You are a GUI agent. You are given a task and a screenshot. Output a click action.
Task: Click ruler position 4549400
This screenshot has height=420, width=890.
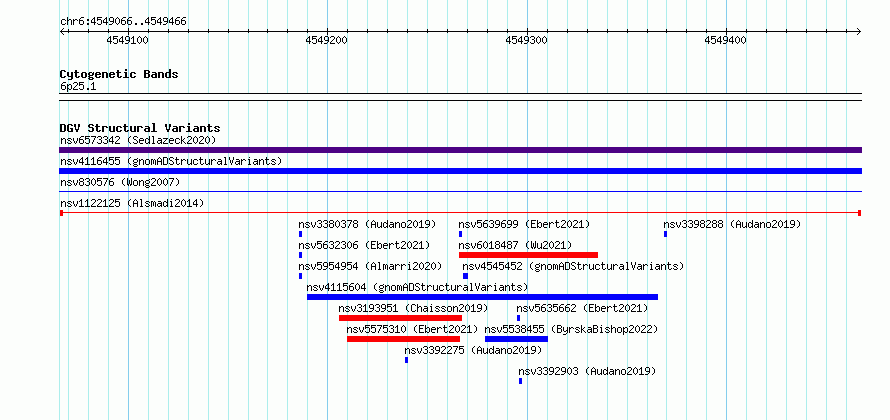pos(726,40)
